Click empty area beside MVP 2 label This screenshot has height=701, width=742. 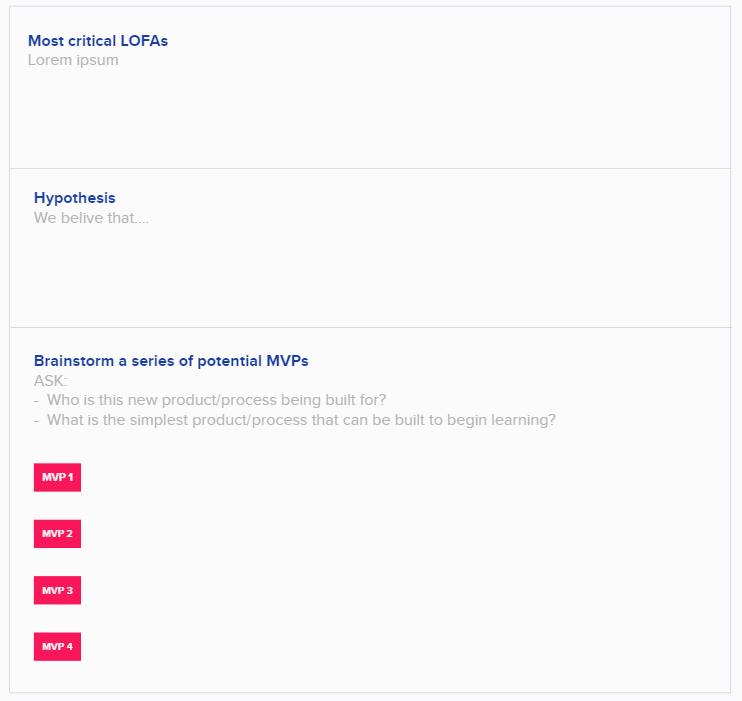(x=402, y=533)
